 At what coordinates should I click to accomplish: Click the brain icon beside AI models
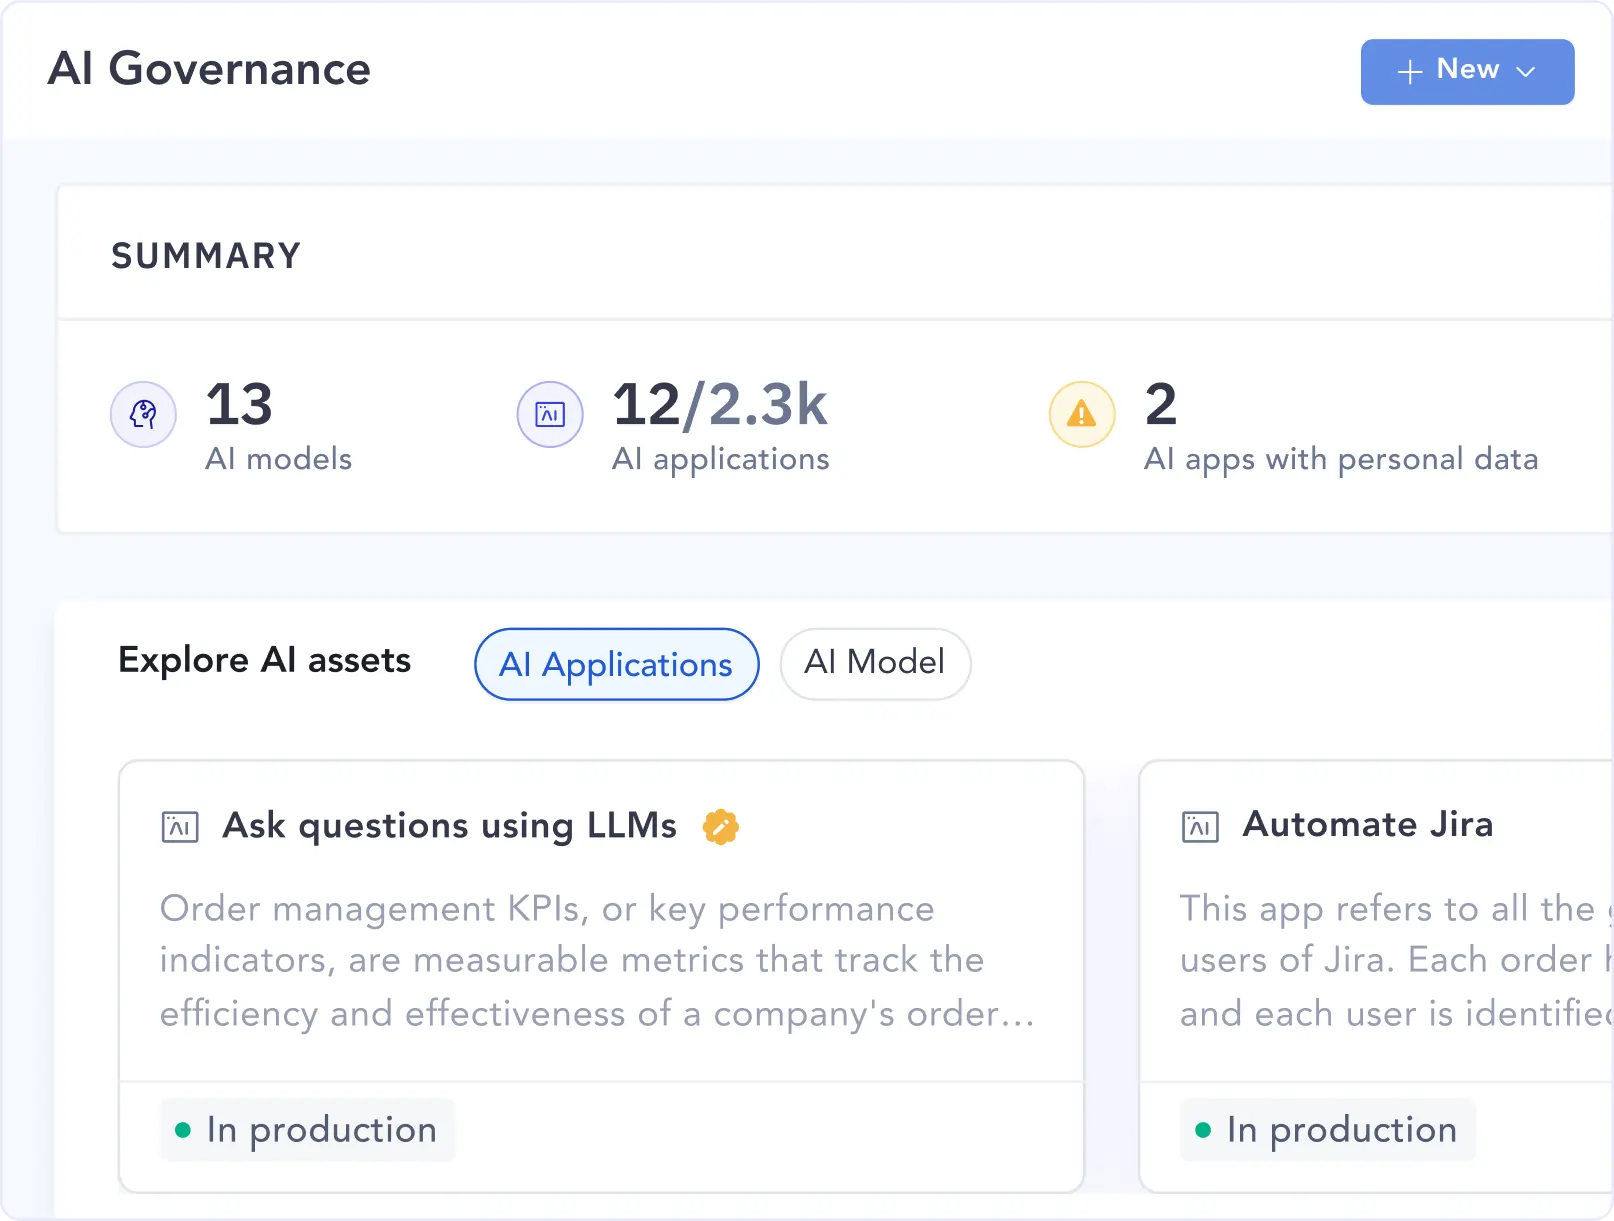coord(143,414)
